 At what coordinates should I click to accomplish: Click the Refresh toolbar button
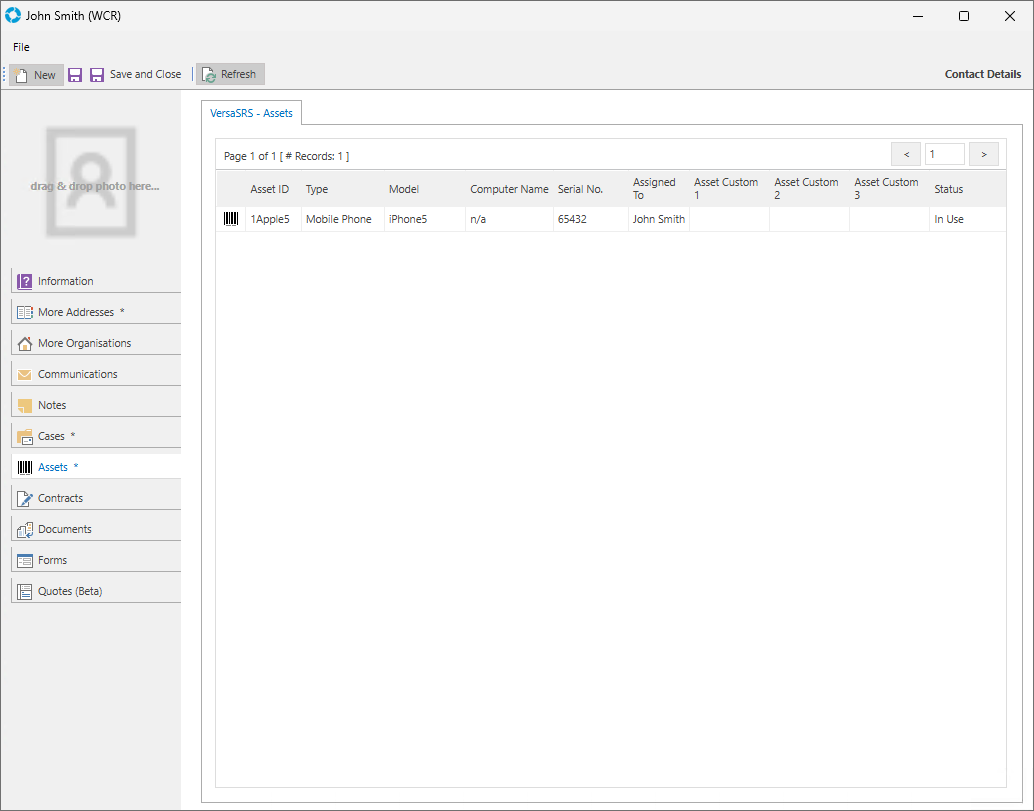point(230,75)
